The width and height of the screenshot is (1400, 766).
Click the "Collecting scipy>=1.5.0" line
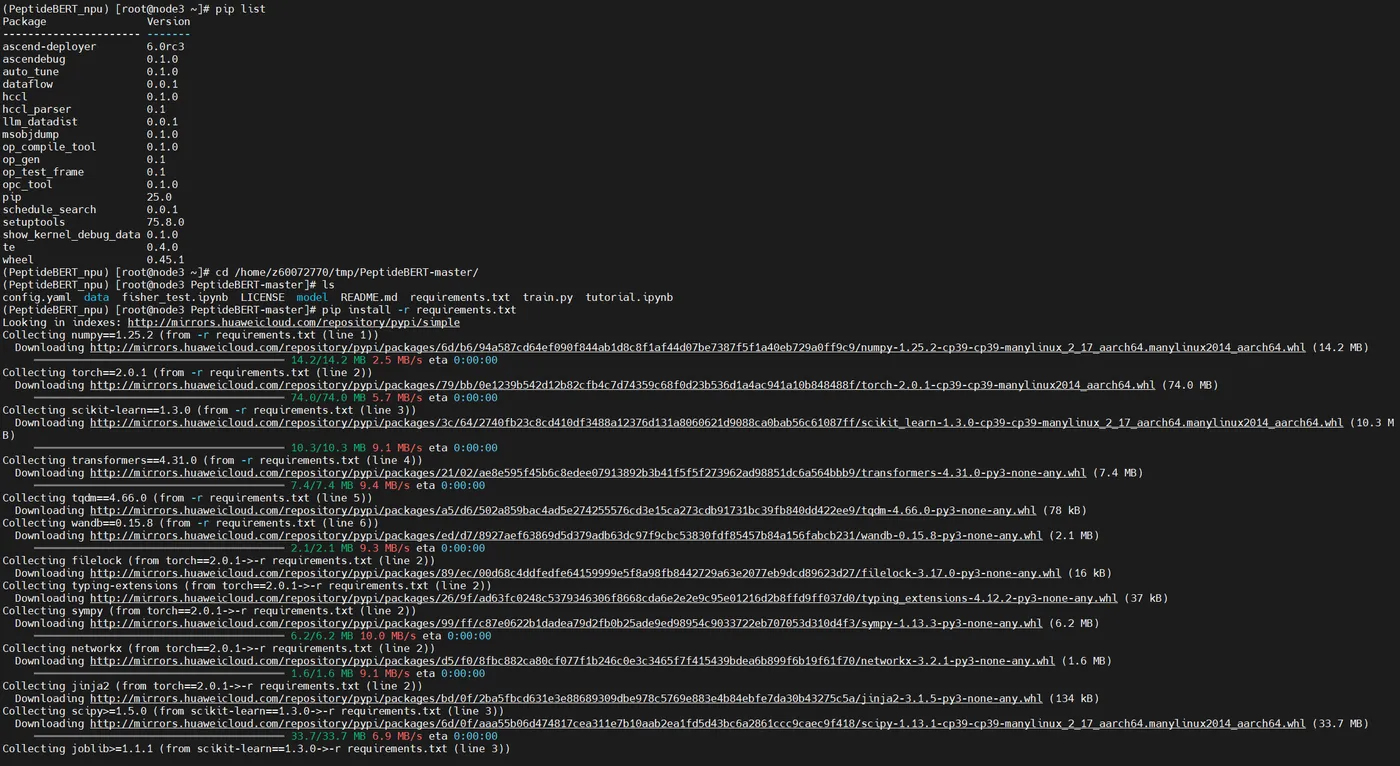tap(253, 711)
